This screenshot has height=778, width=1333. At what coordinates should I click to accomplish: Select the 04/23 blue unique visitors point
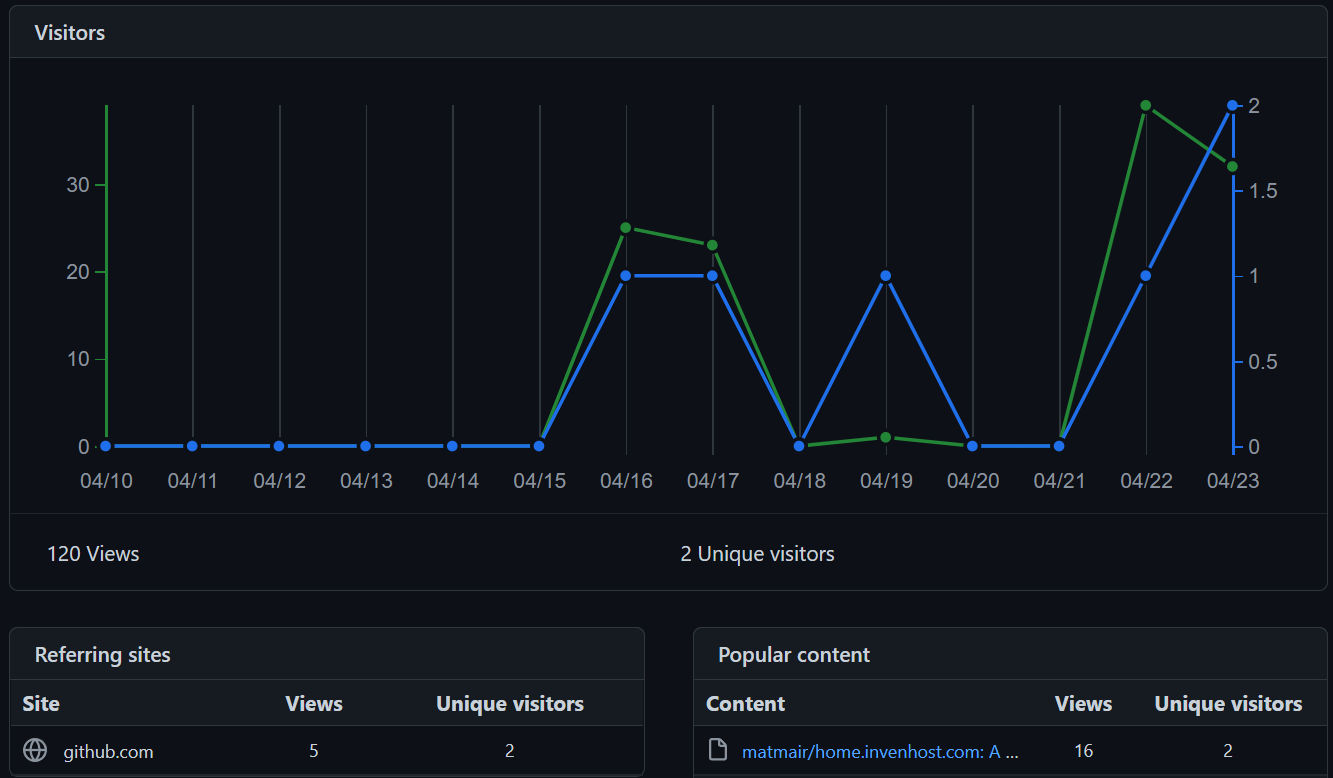click(1232, 104)
